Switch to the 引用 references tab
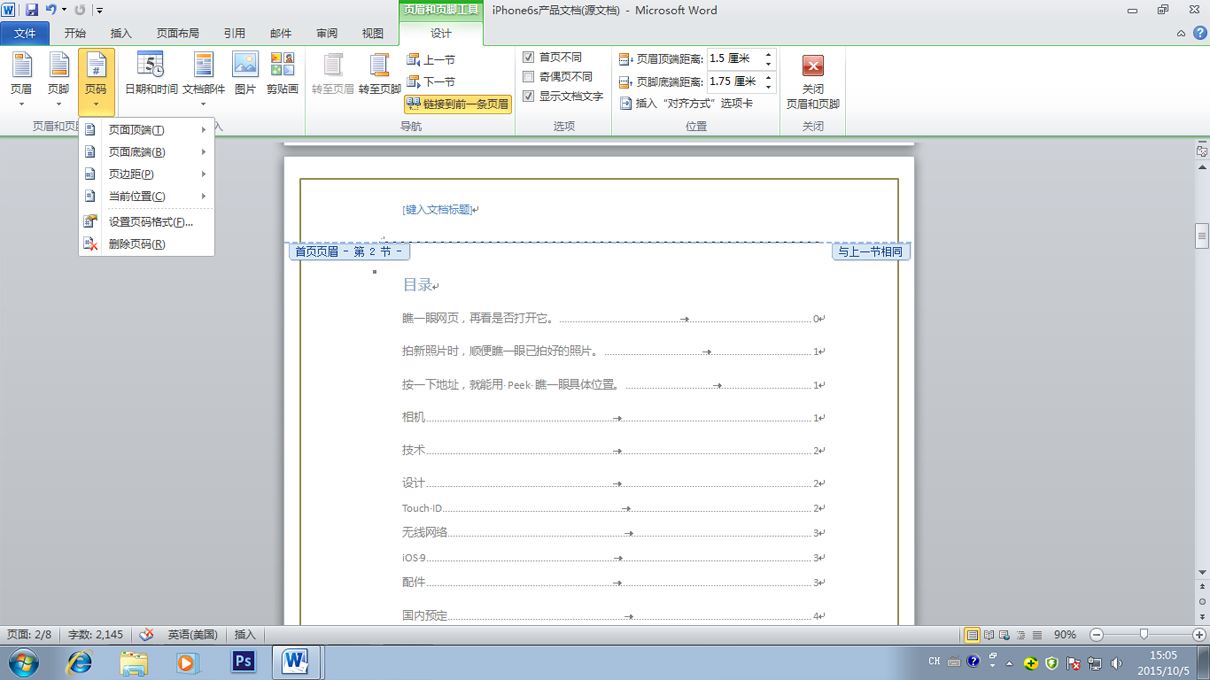The image size is (1210, 680). point(234,33)
